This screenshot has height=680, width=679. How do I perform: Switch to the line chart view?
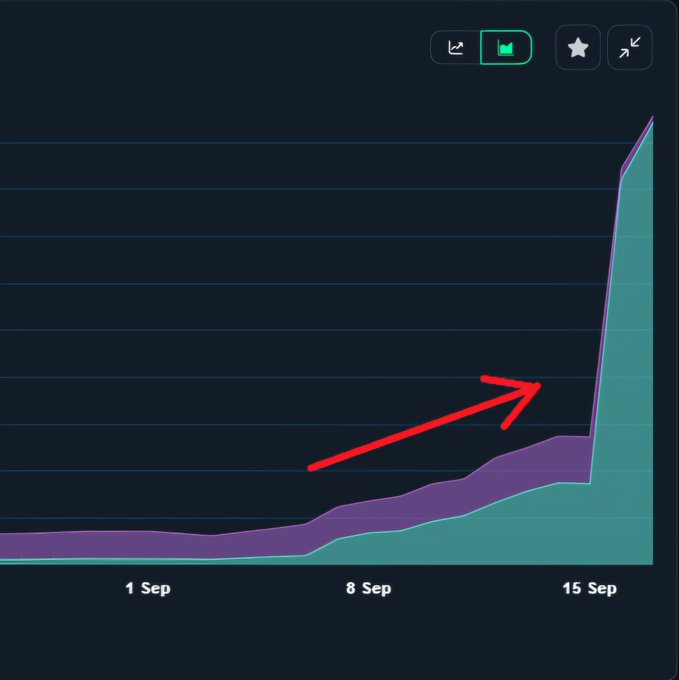[x=456, y=48]
